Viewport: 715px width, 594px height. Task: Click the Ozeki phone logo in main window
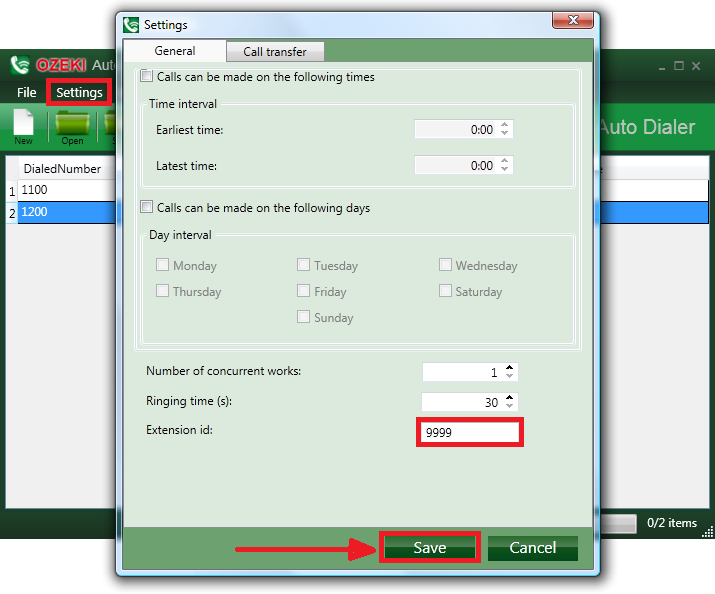20,65
